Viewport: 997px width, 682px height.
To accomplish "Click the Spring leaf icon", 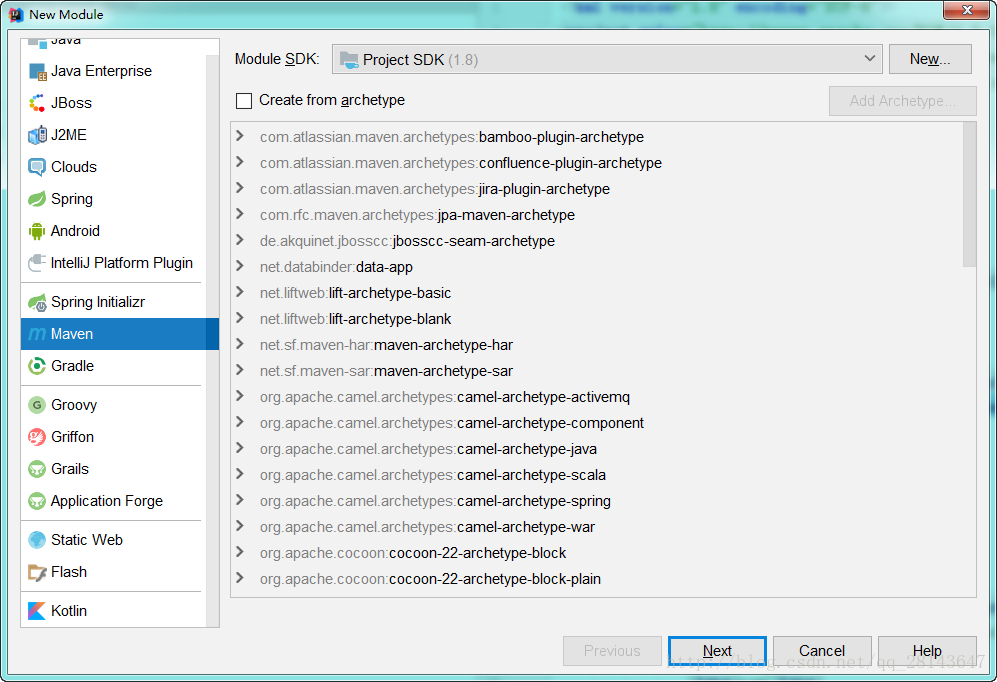I will (38, 199).
